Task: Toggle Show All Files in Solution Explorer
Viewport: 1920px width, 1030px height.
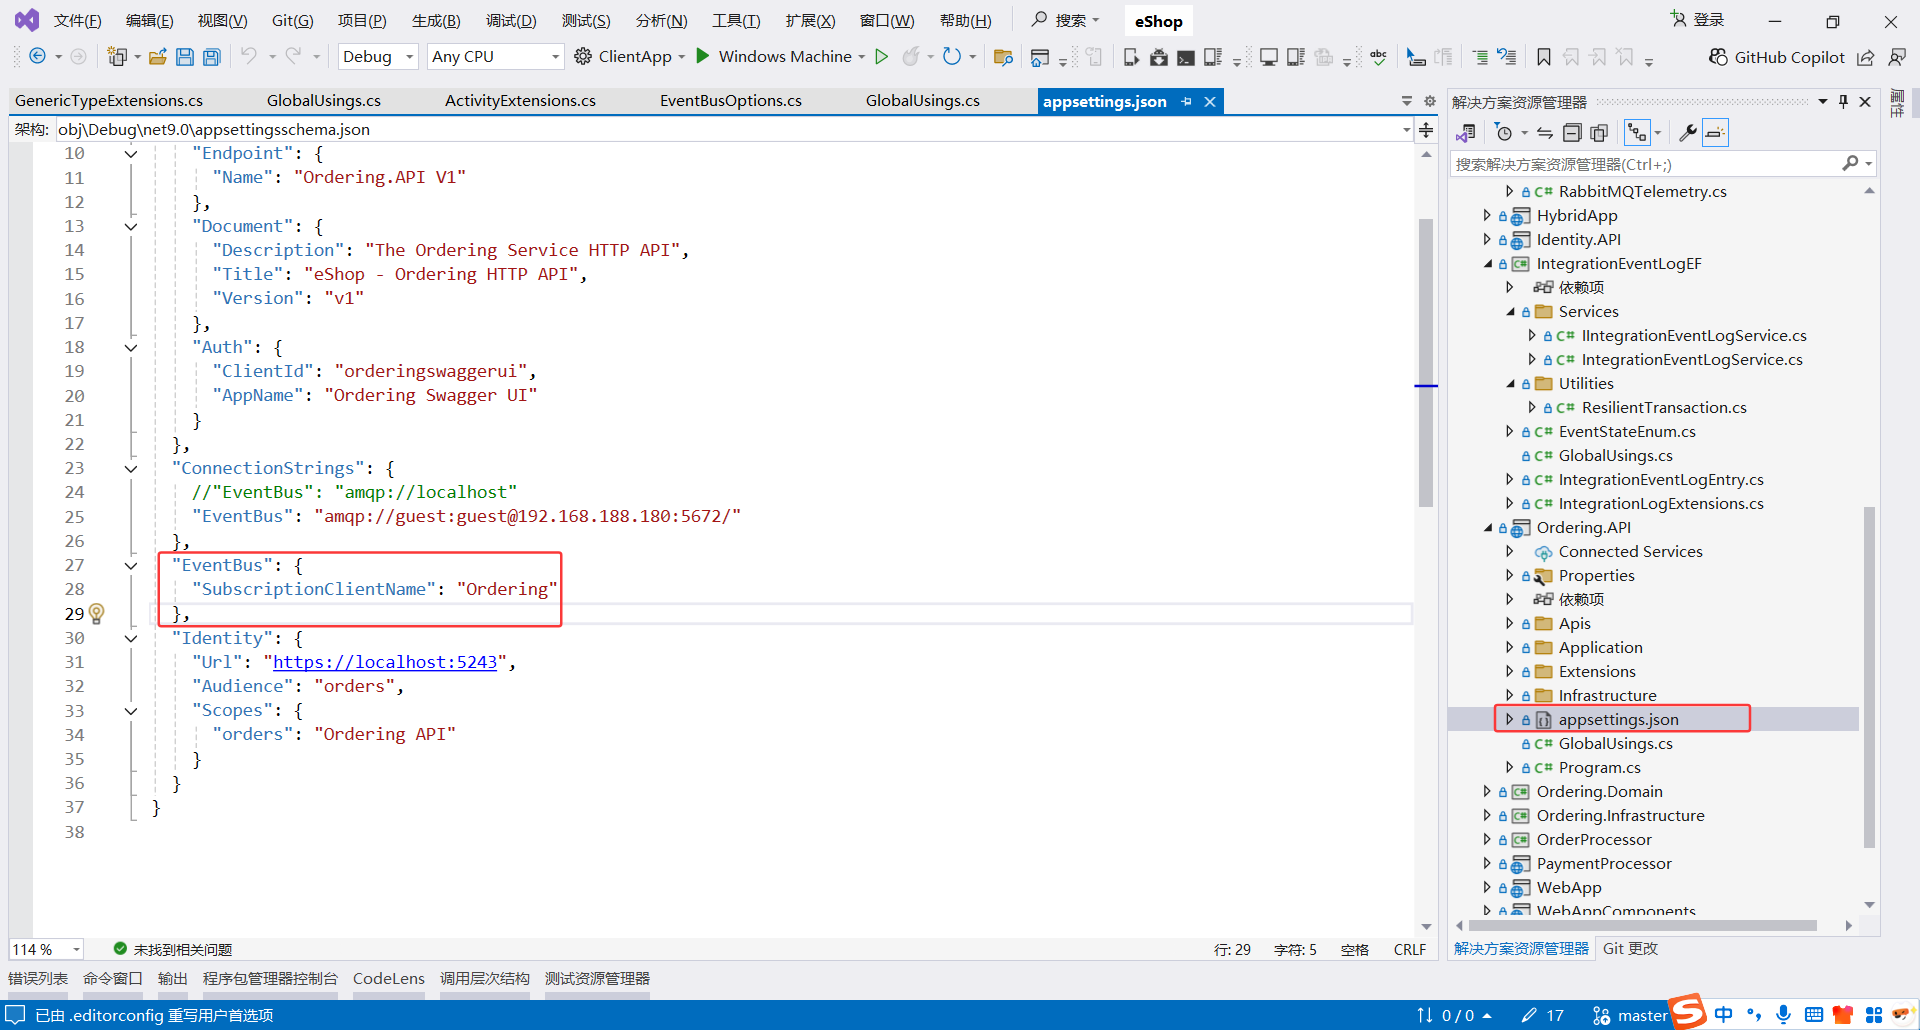Action: 1599,133
